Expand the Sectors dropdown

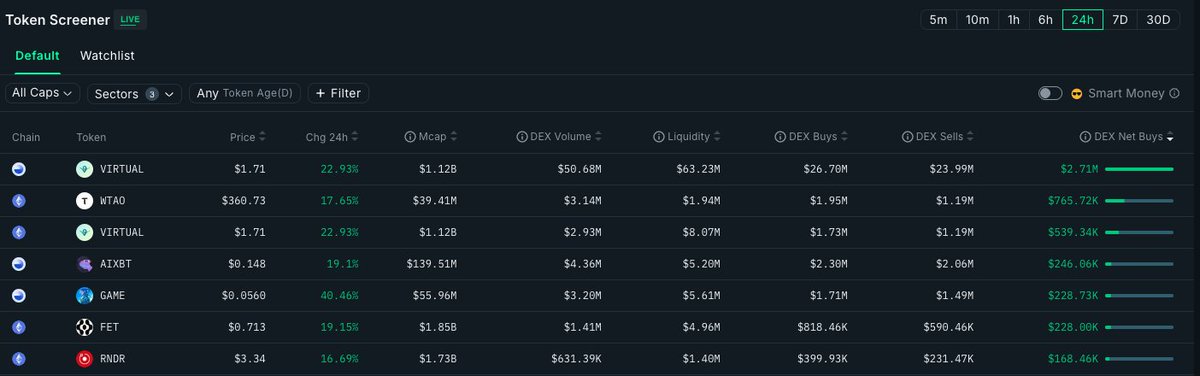[x=134, y=93]
